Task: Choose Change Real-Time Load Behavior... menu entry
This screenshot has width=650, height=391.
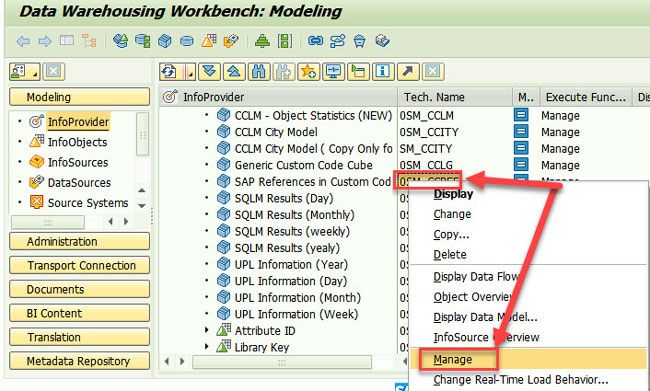Action: (521, 379)
